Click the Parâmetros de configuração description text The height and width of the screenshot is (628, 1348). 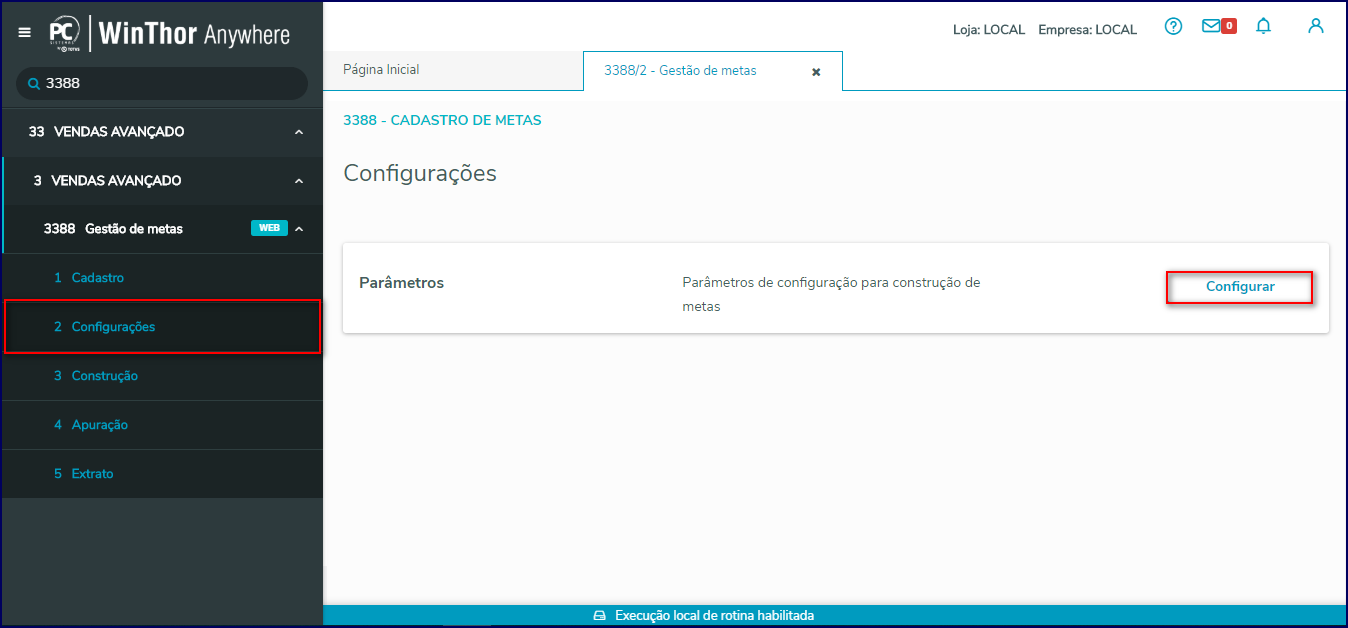tap(831, 295)
